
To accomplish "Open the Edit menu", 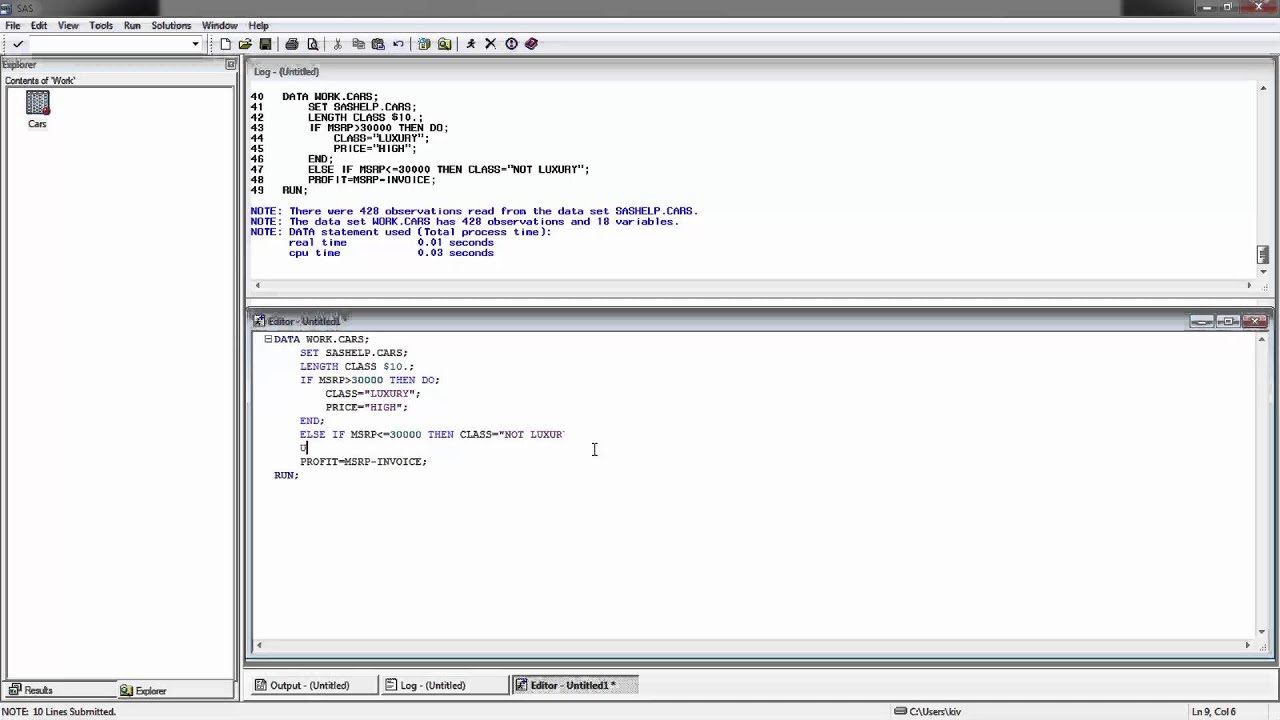I will click(x=39, y=25).
